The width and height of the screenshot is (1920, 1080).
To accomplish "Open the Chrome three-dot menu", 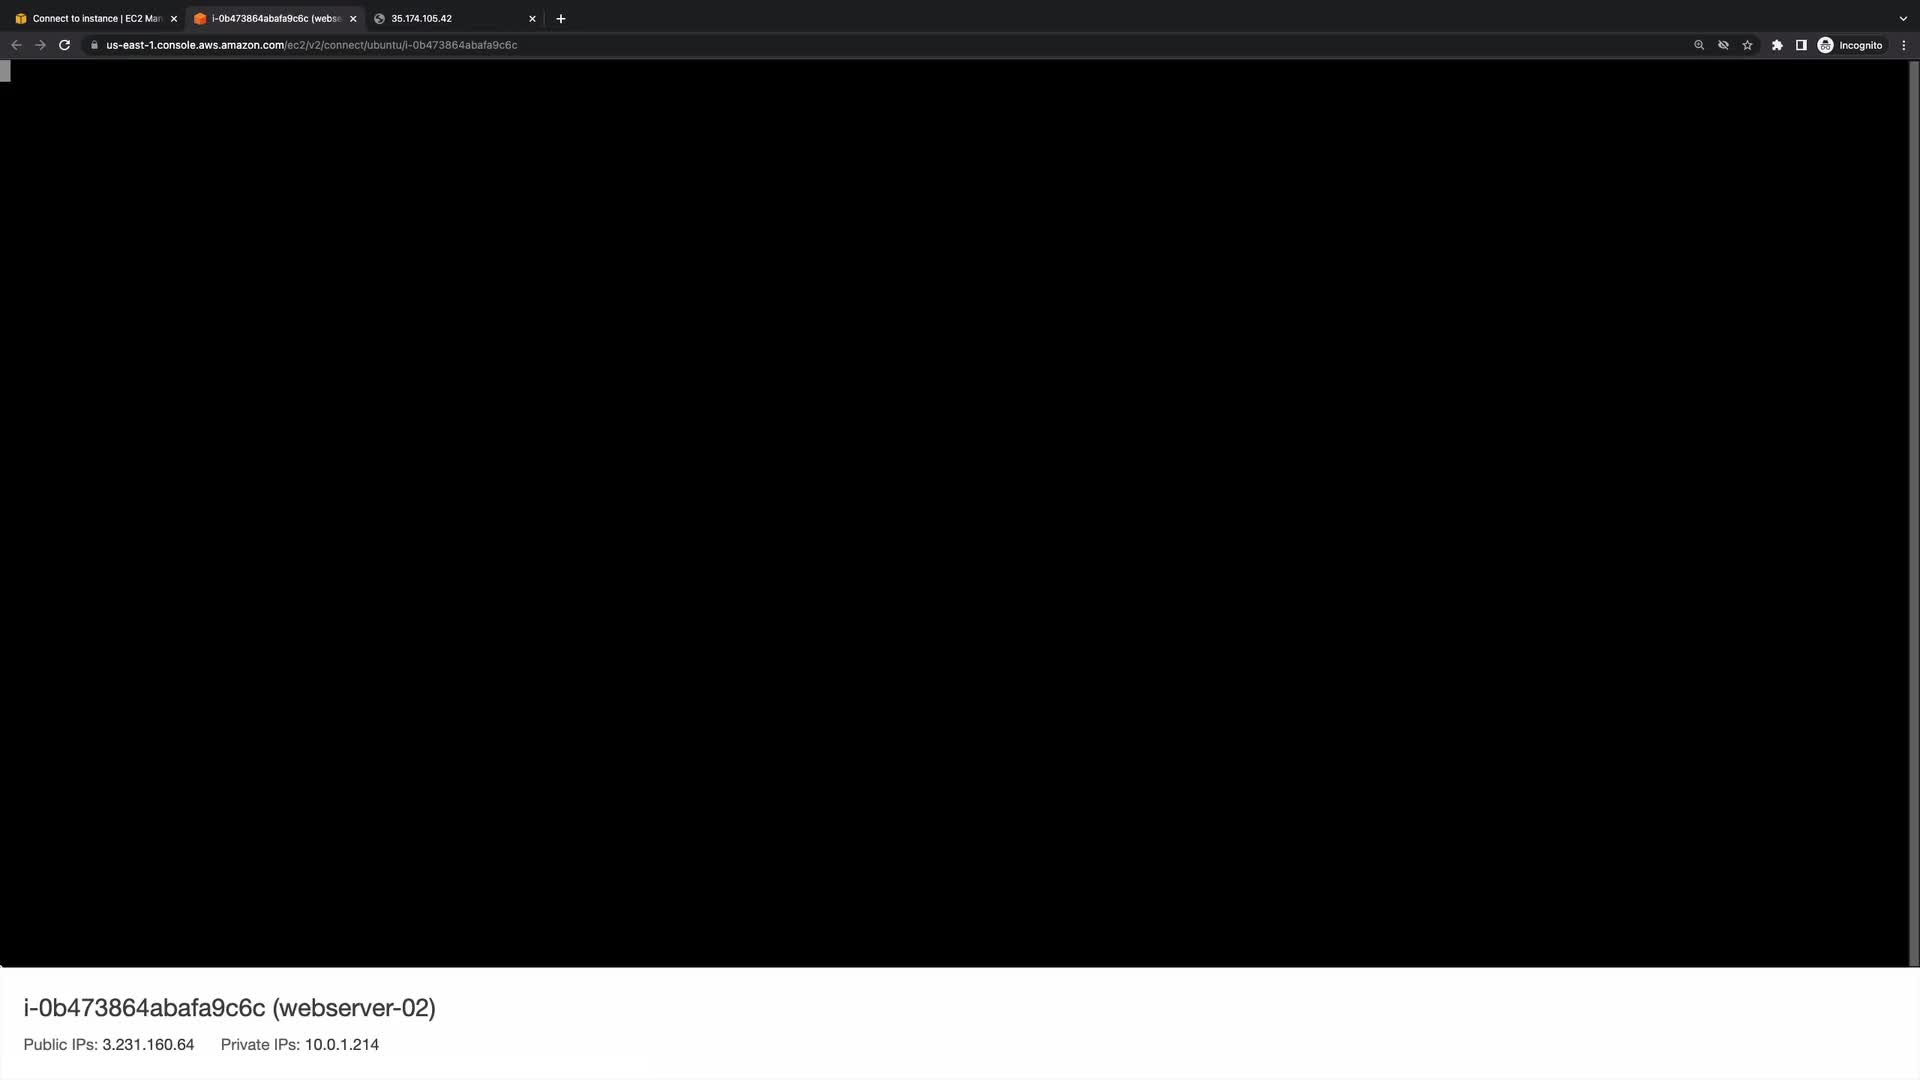I will [1904, 45].
